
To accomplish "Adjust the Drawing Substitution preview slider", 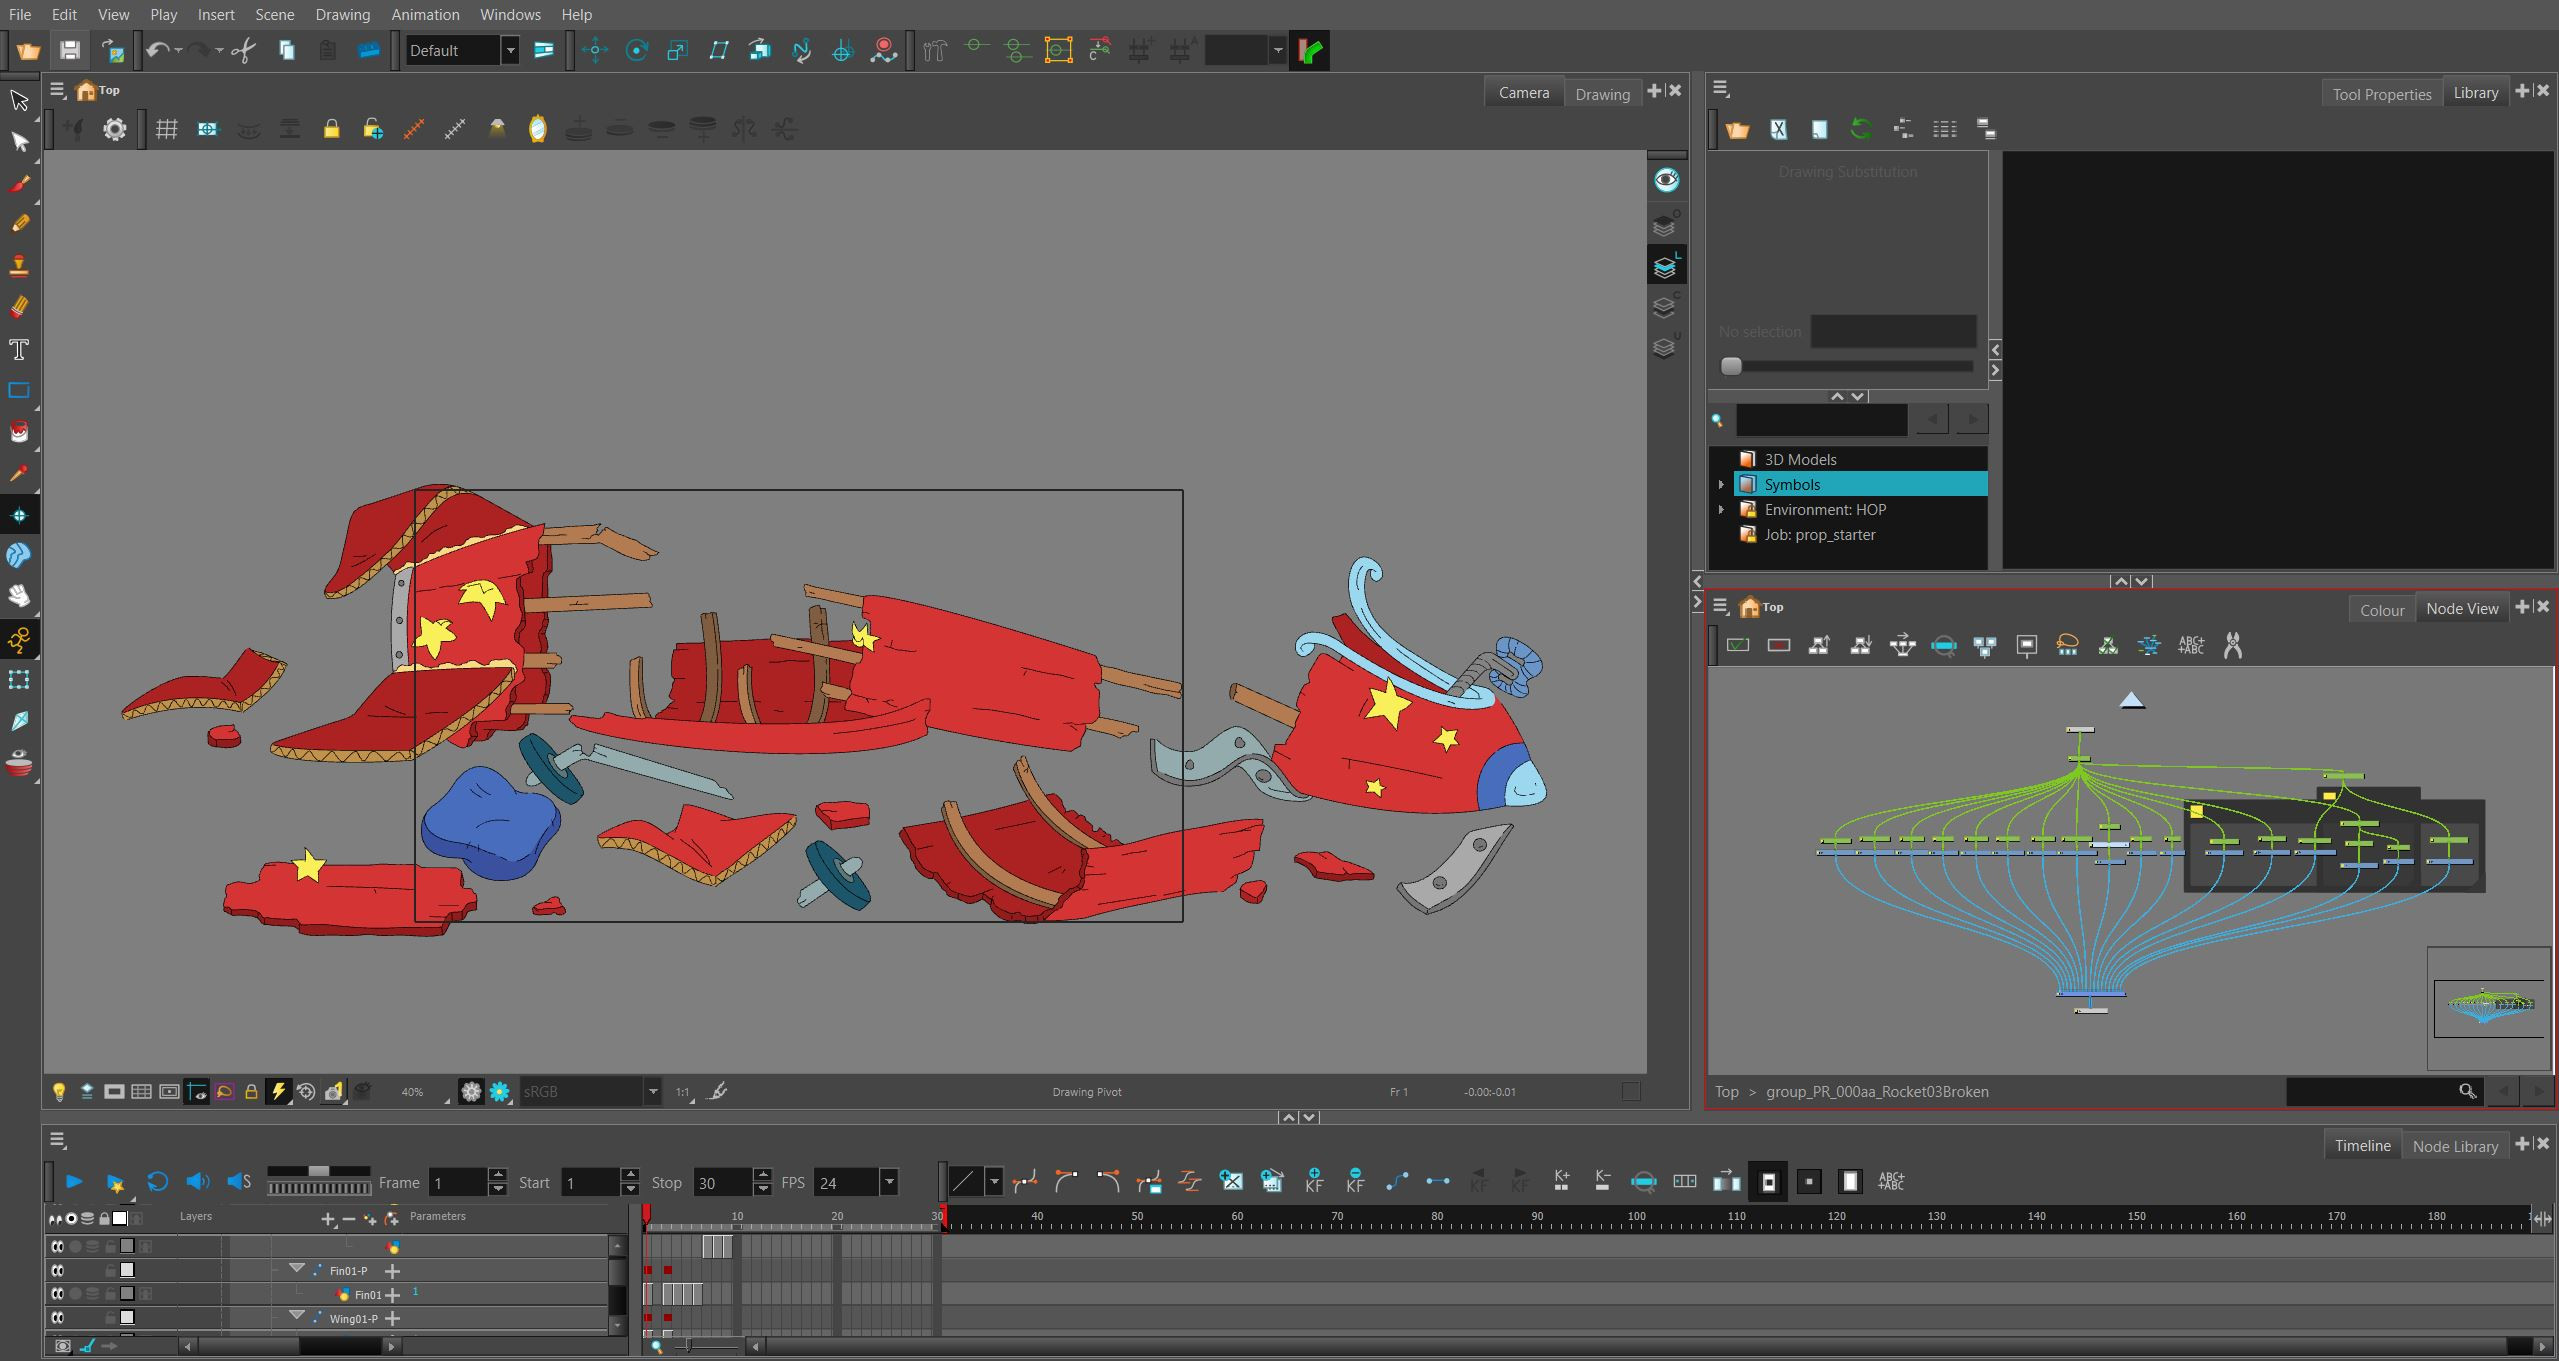I will (1731, 366).
